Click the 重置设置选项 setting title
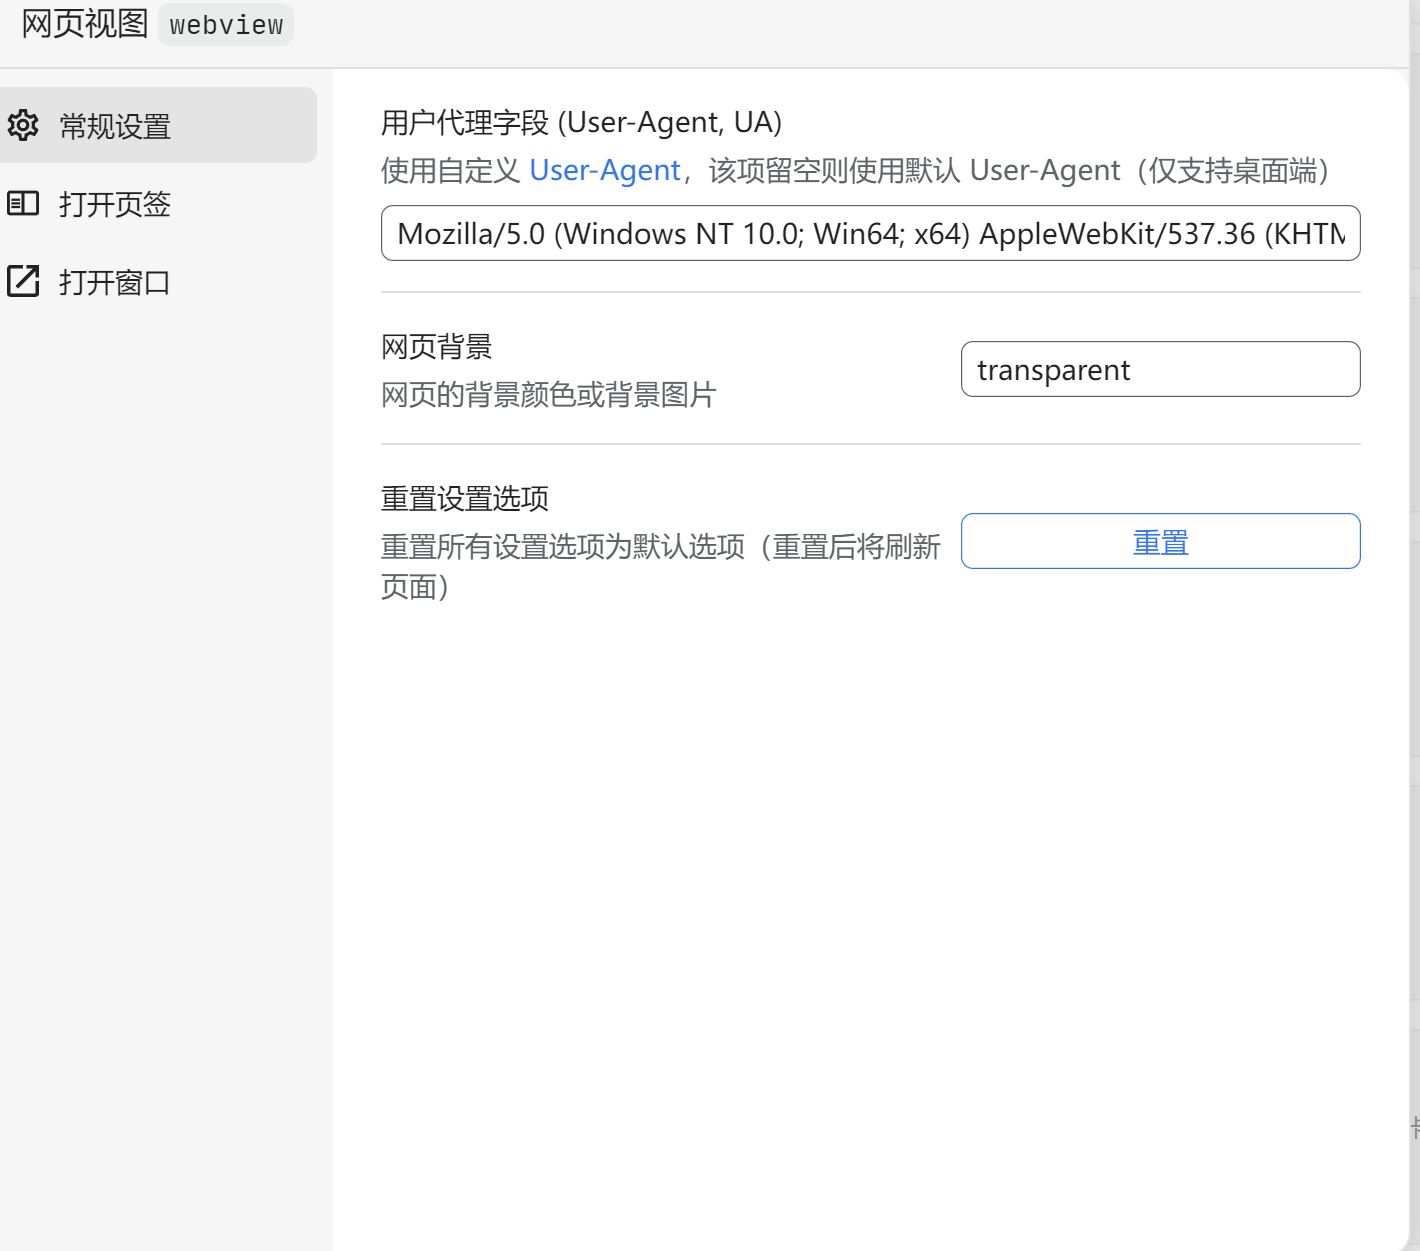Screen dimensions: 1420x1251 (x=465, y=499)
